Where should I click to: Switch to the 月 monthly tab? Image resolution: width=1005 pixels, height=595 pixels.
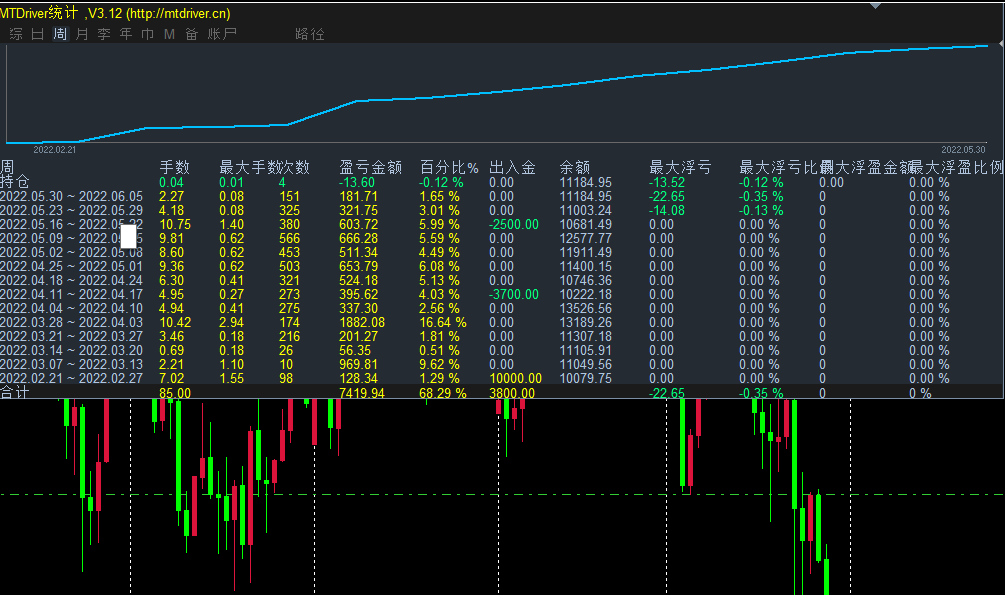(82, 34)
